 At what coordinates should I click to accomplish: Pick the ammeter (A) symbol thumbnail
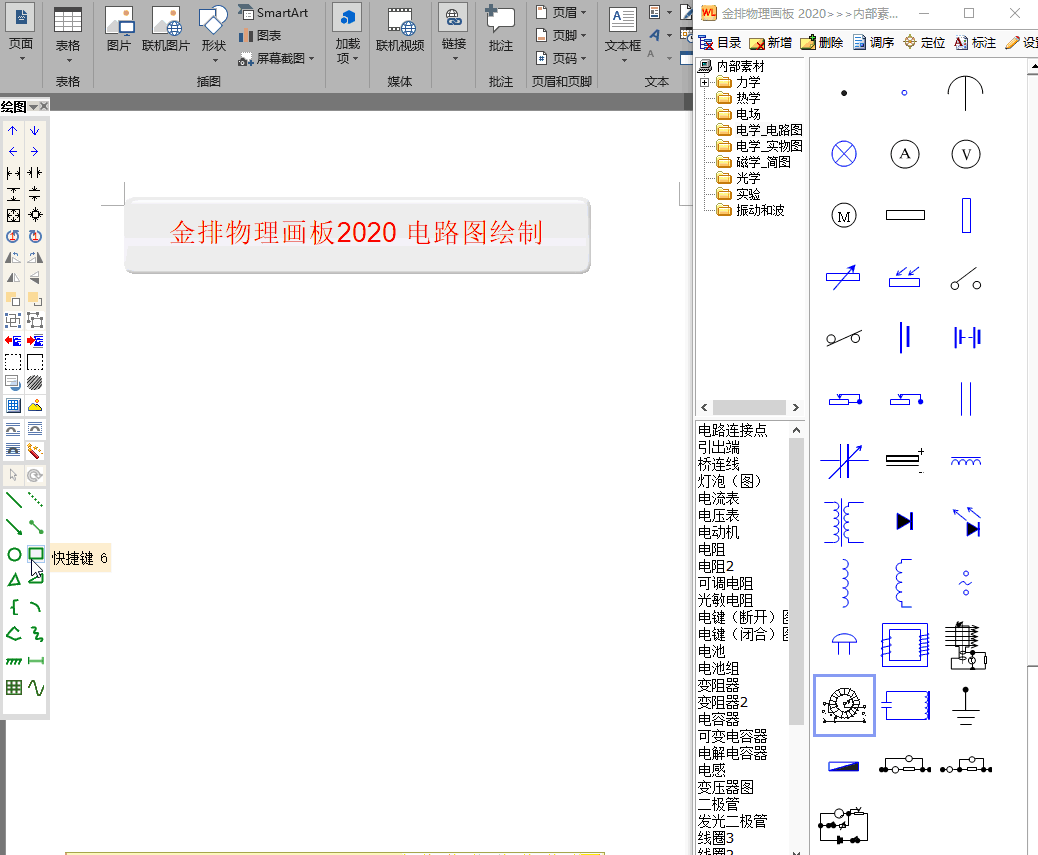point(905,155)
